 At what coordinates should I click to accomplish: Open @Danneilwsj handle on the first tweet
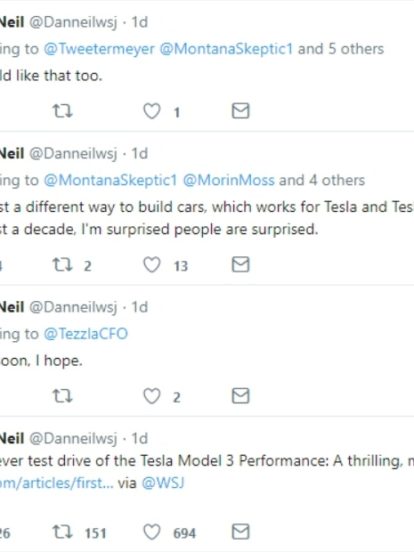(x=73, y=23)
